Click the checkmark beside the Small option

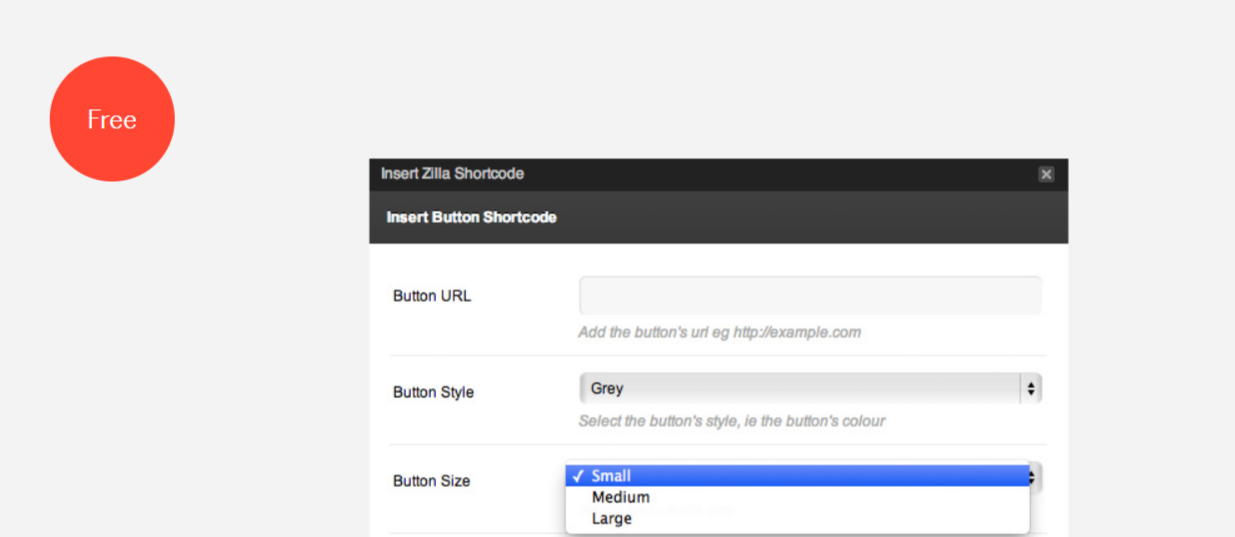click(578, 476)
